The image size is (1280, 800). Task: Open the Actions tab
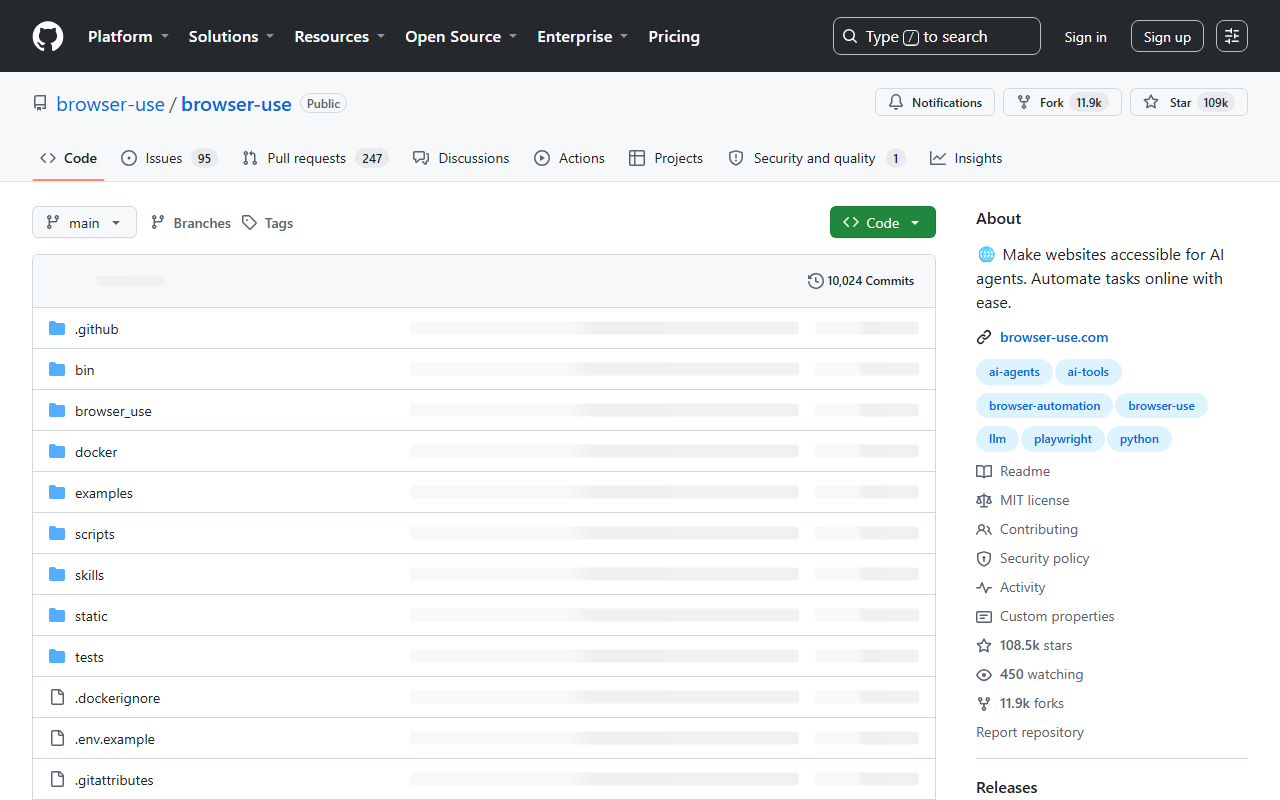point(570,158)
